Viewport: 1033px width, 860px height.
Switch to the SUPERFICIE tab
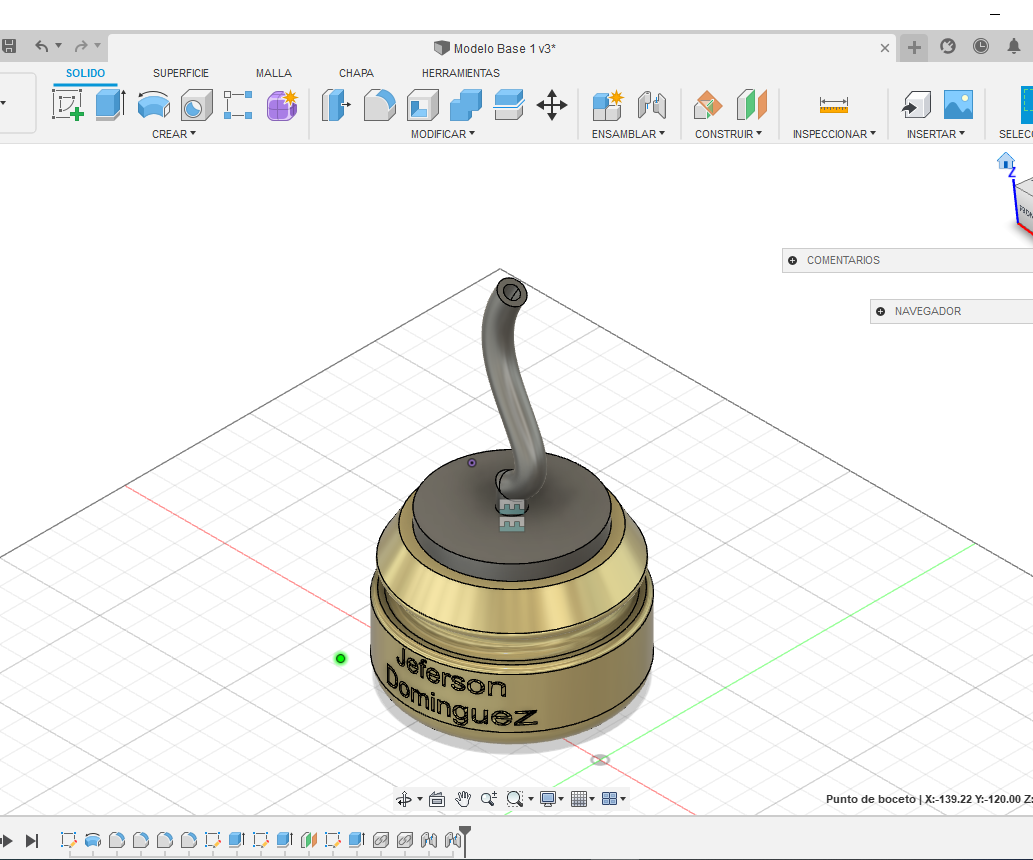coord(181,73)
